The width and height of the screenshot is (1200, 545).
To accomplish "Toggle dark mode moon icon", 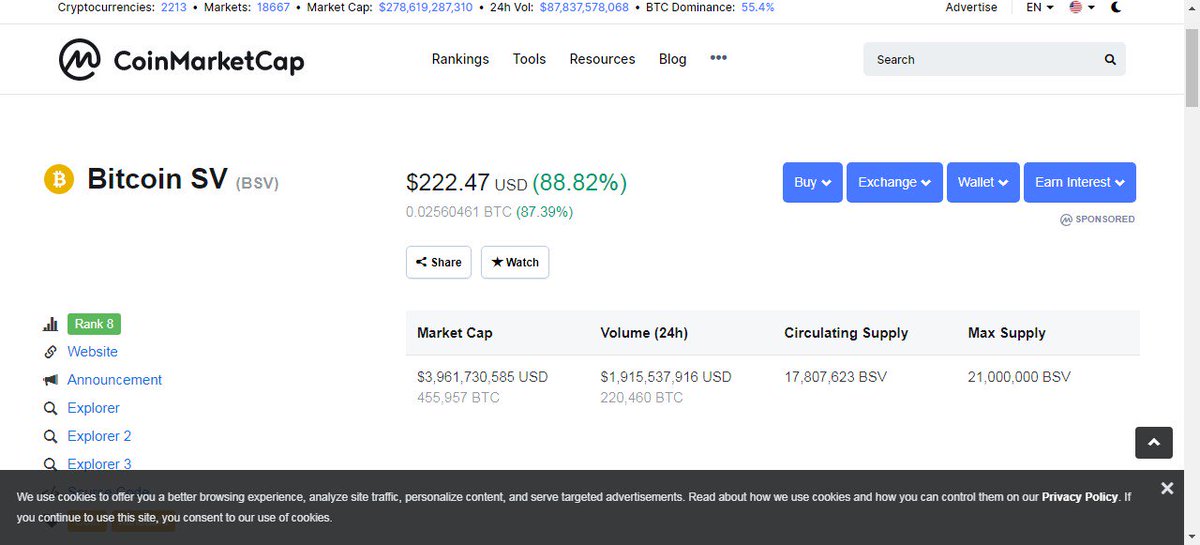I will [1116, 7].
